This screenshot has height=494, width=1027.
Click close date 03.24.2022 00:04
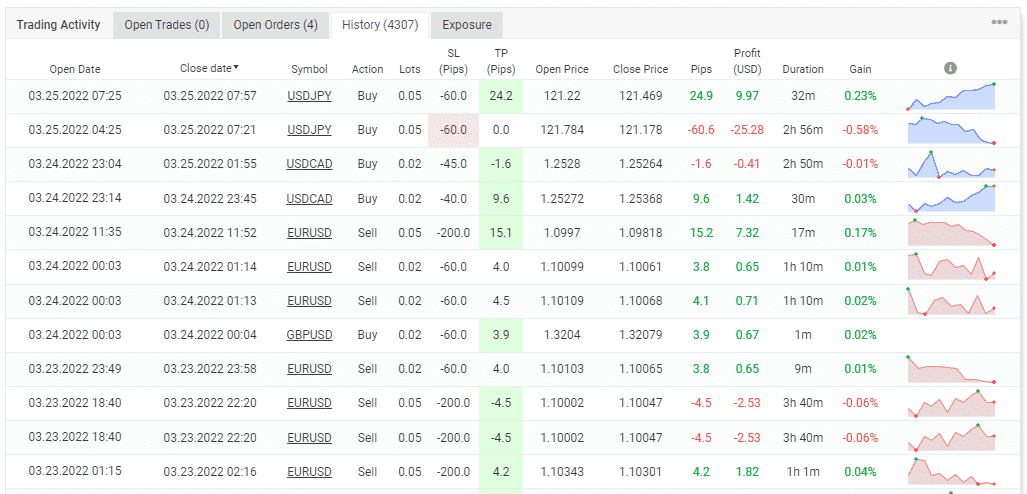210,335
